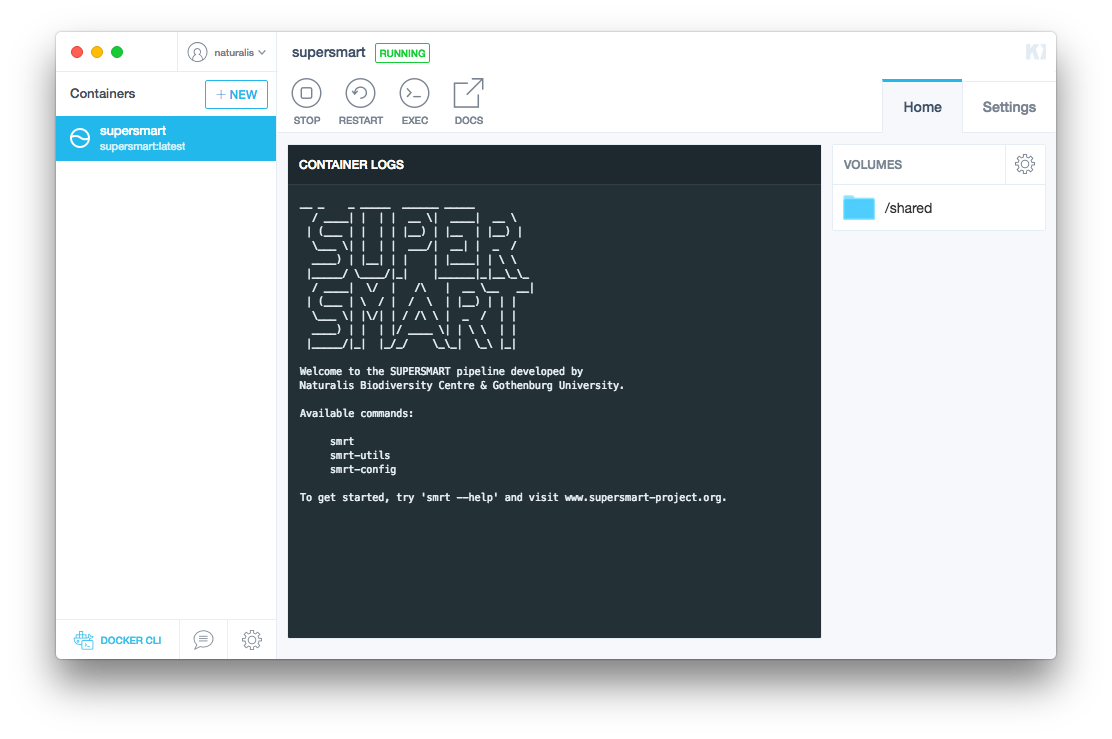Click the RUNNING status badge

pyautogui.click(x=402, y=53)
